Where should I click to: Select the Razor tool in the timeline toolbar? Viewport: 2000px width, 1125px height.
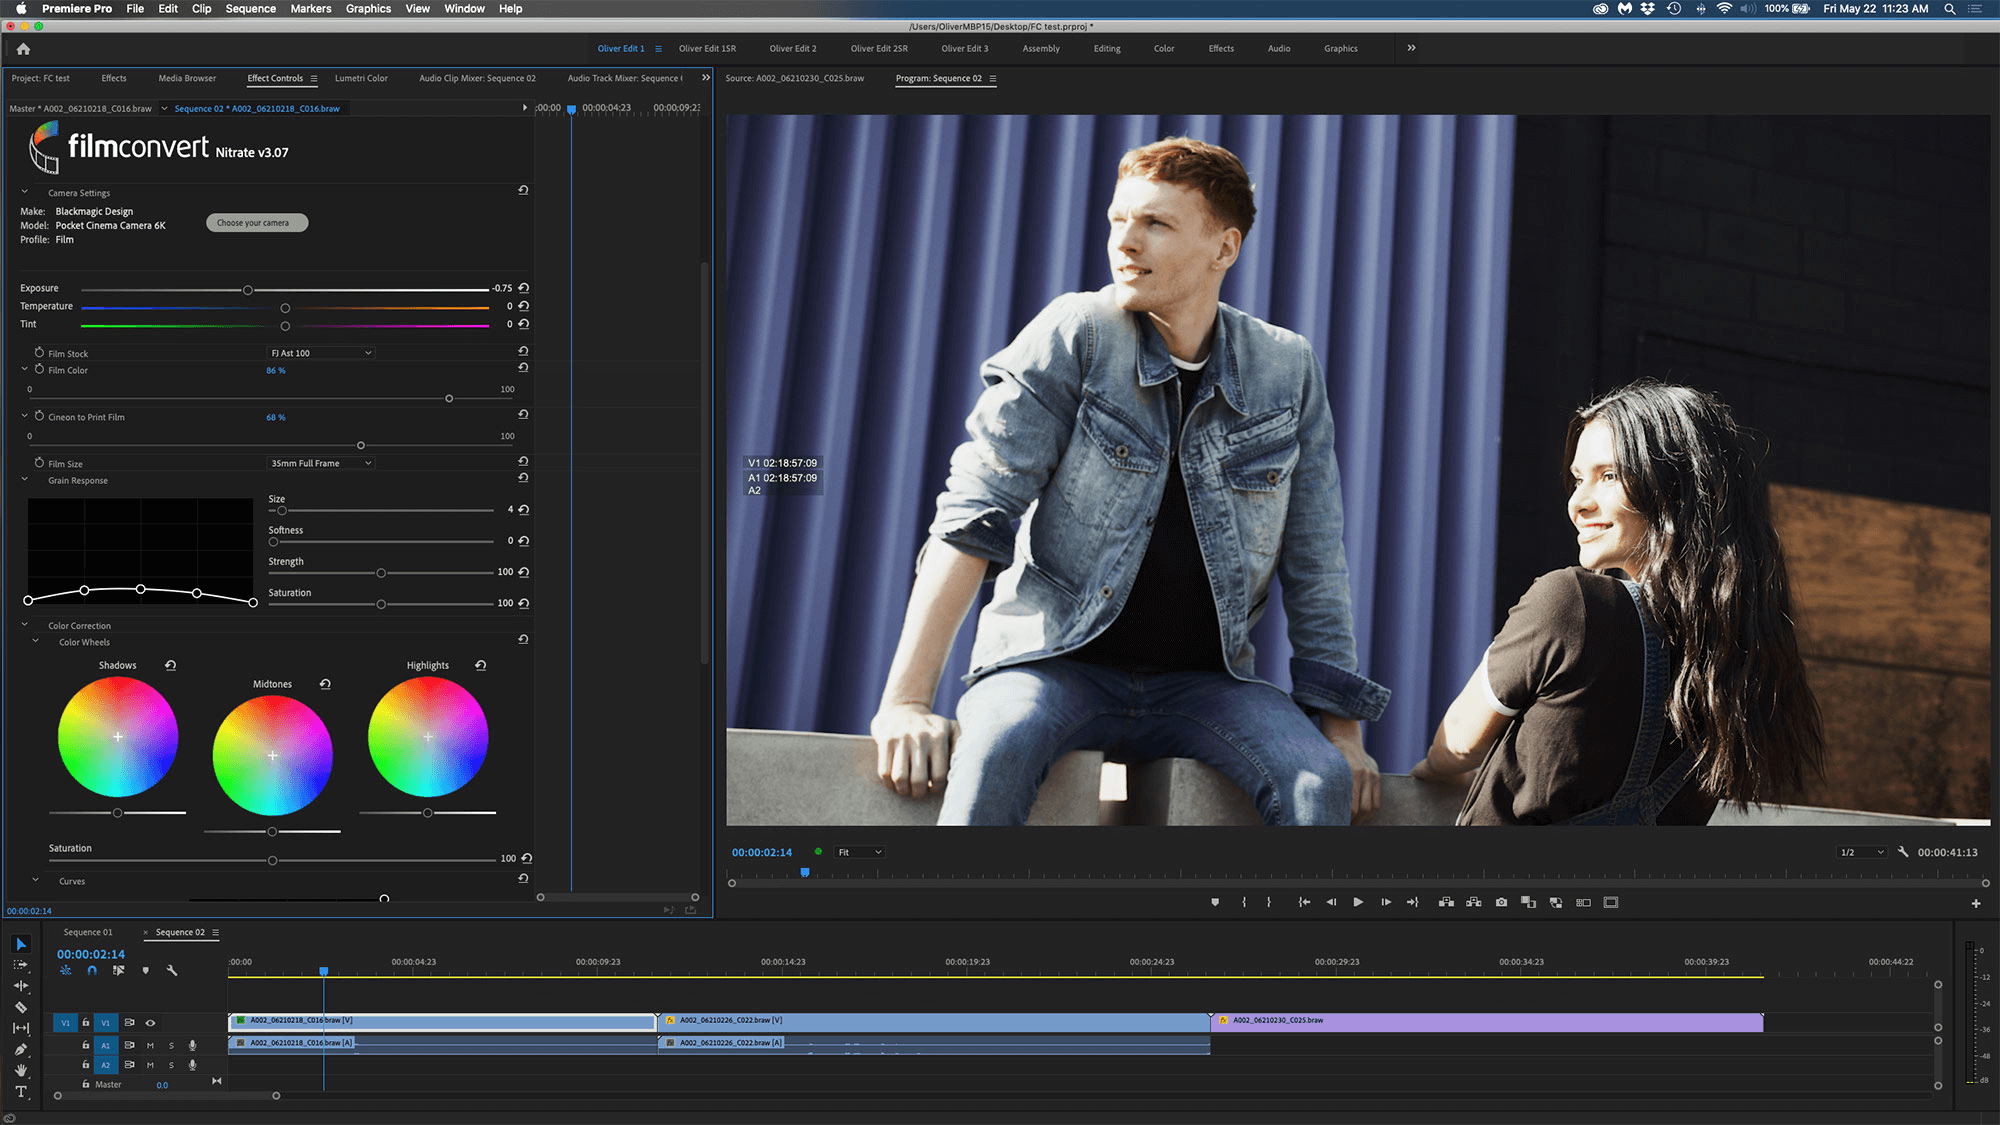click(x=21, y=1008)
